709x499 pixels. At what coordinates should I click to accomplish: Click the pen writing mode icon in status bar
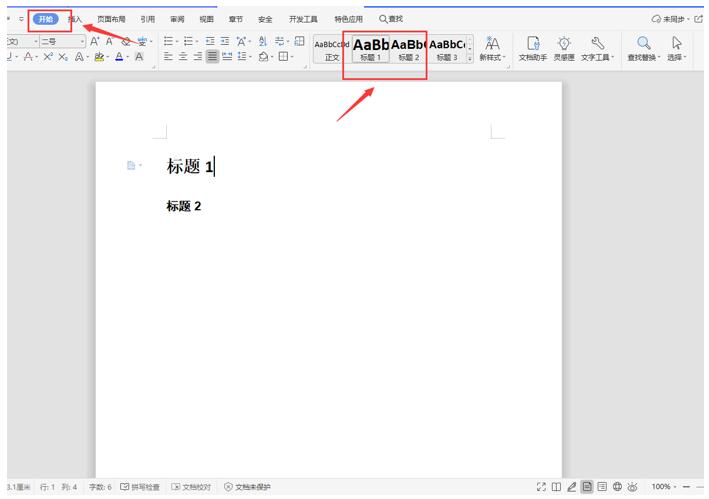click(572, 487)
